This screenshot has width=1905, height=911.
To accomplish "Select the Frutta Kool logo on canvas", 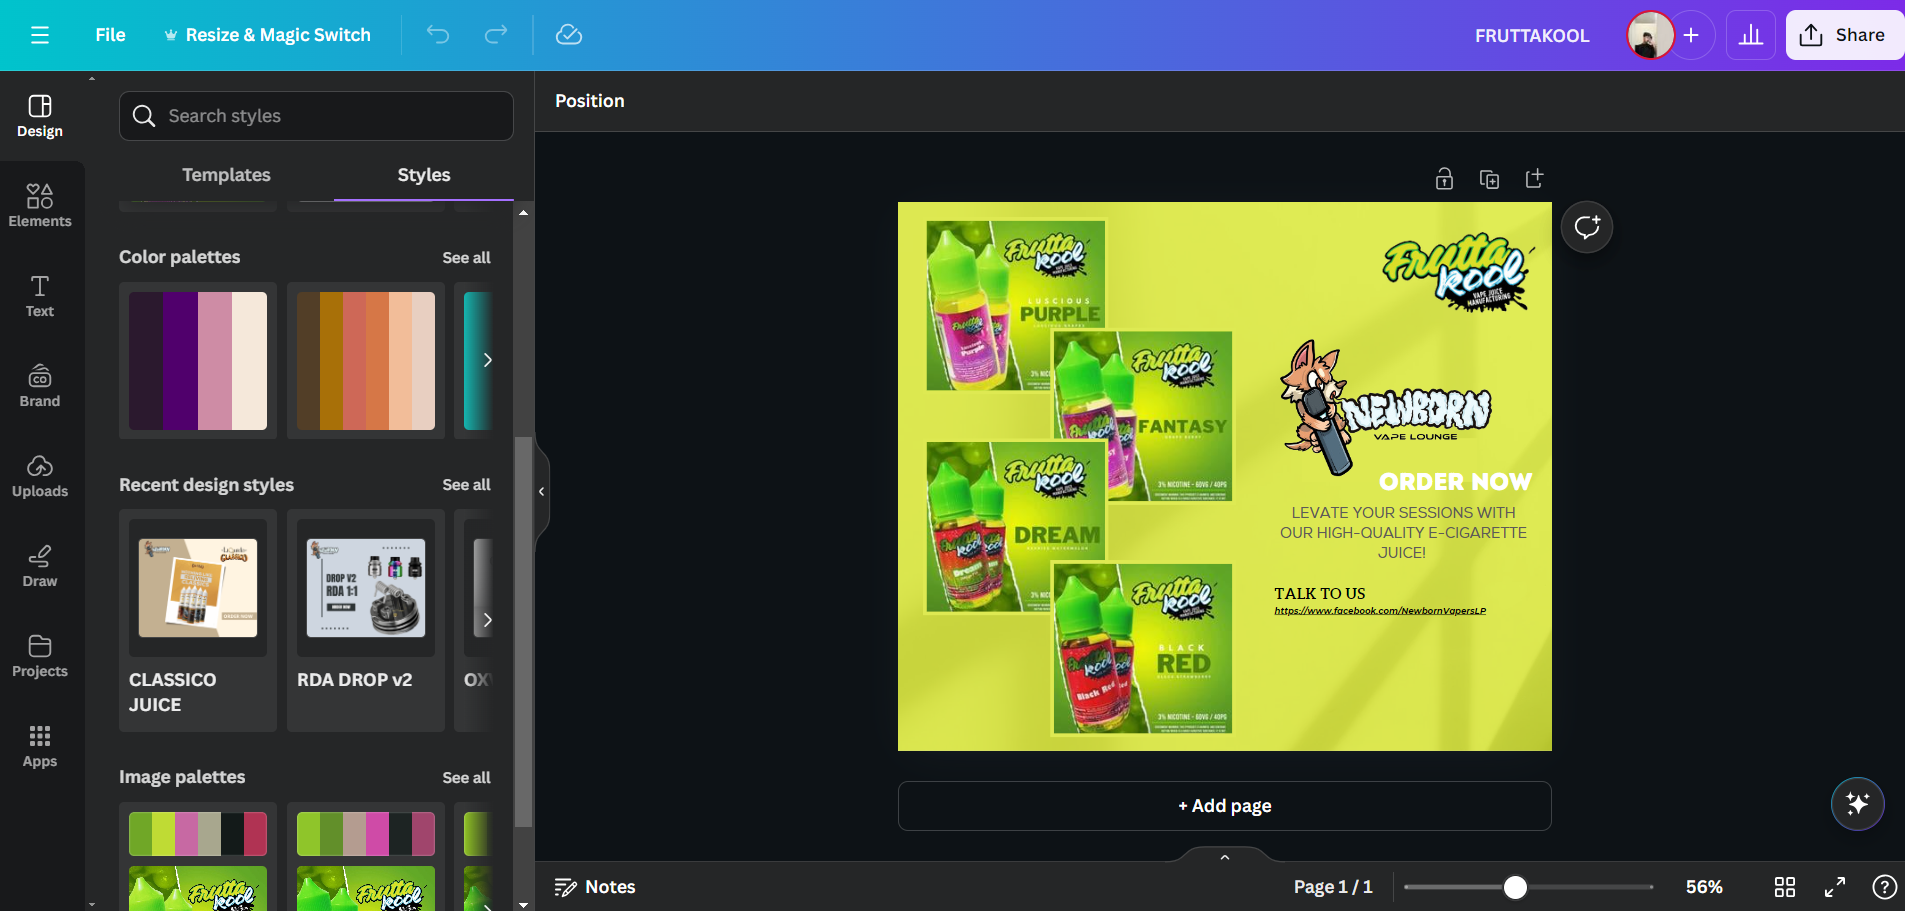I will (1457, 274).
